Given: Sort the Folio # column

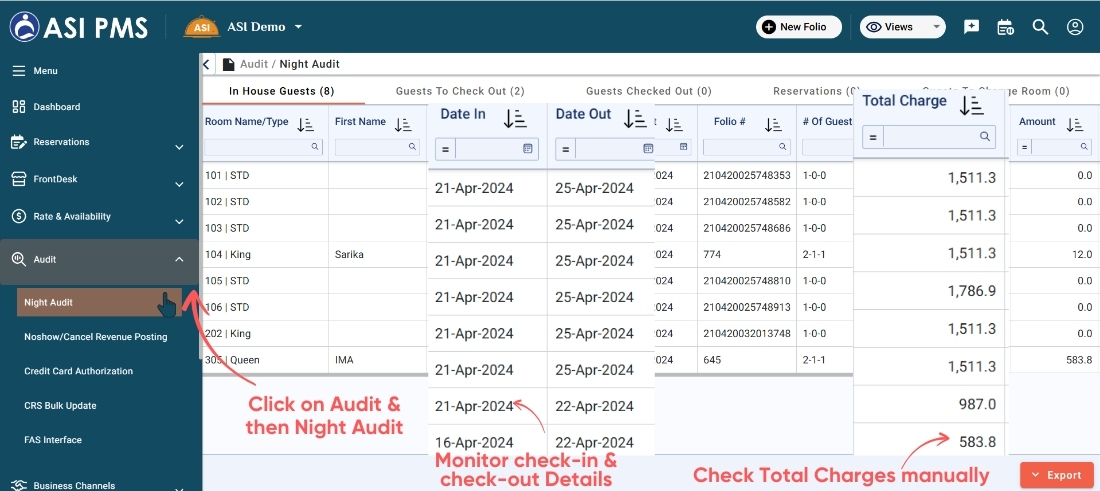Looking at the screenshot, I should [773, 124].
